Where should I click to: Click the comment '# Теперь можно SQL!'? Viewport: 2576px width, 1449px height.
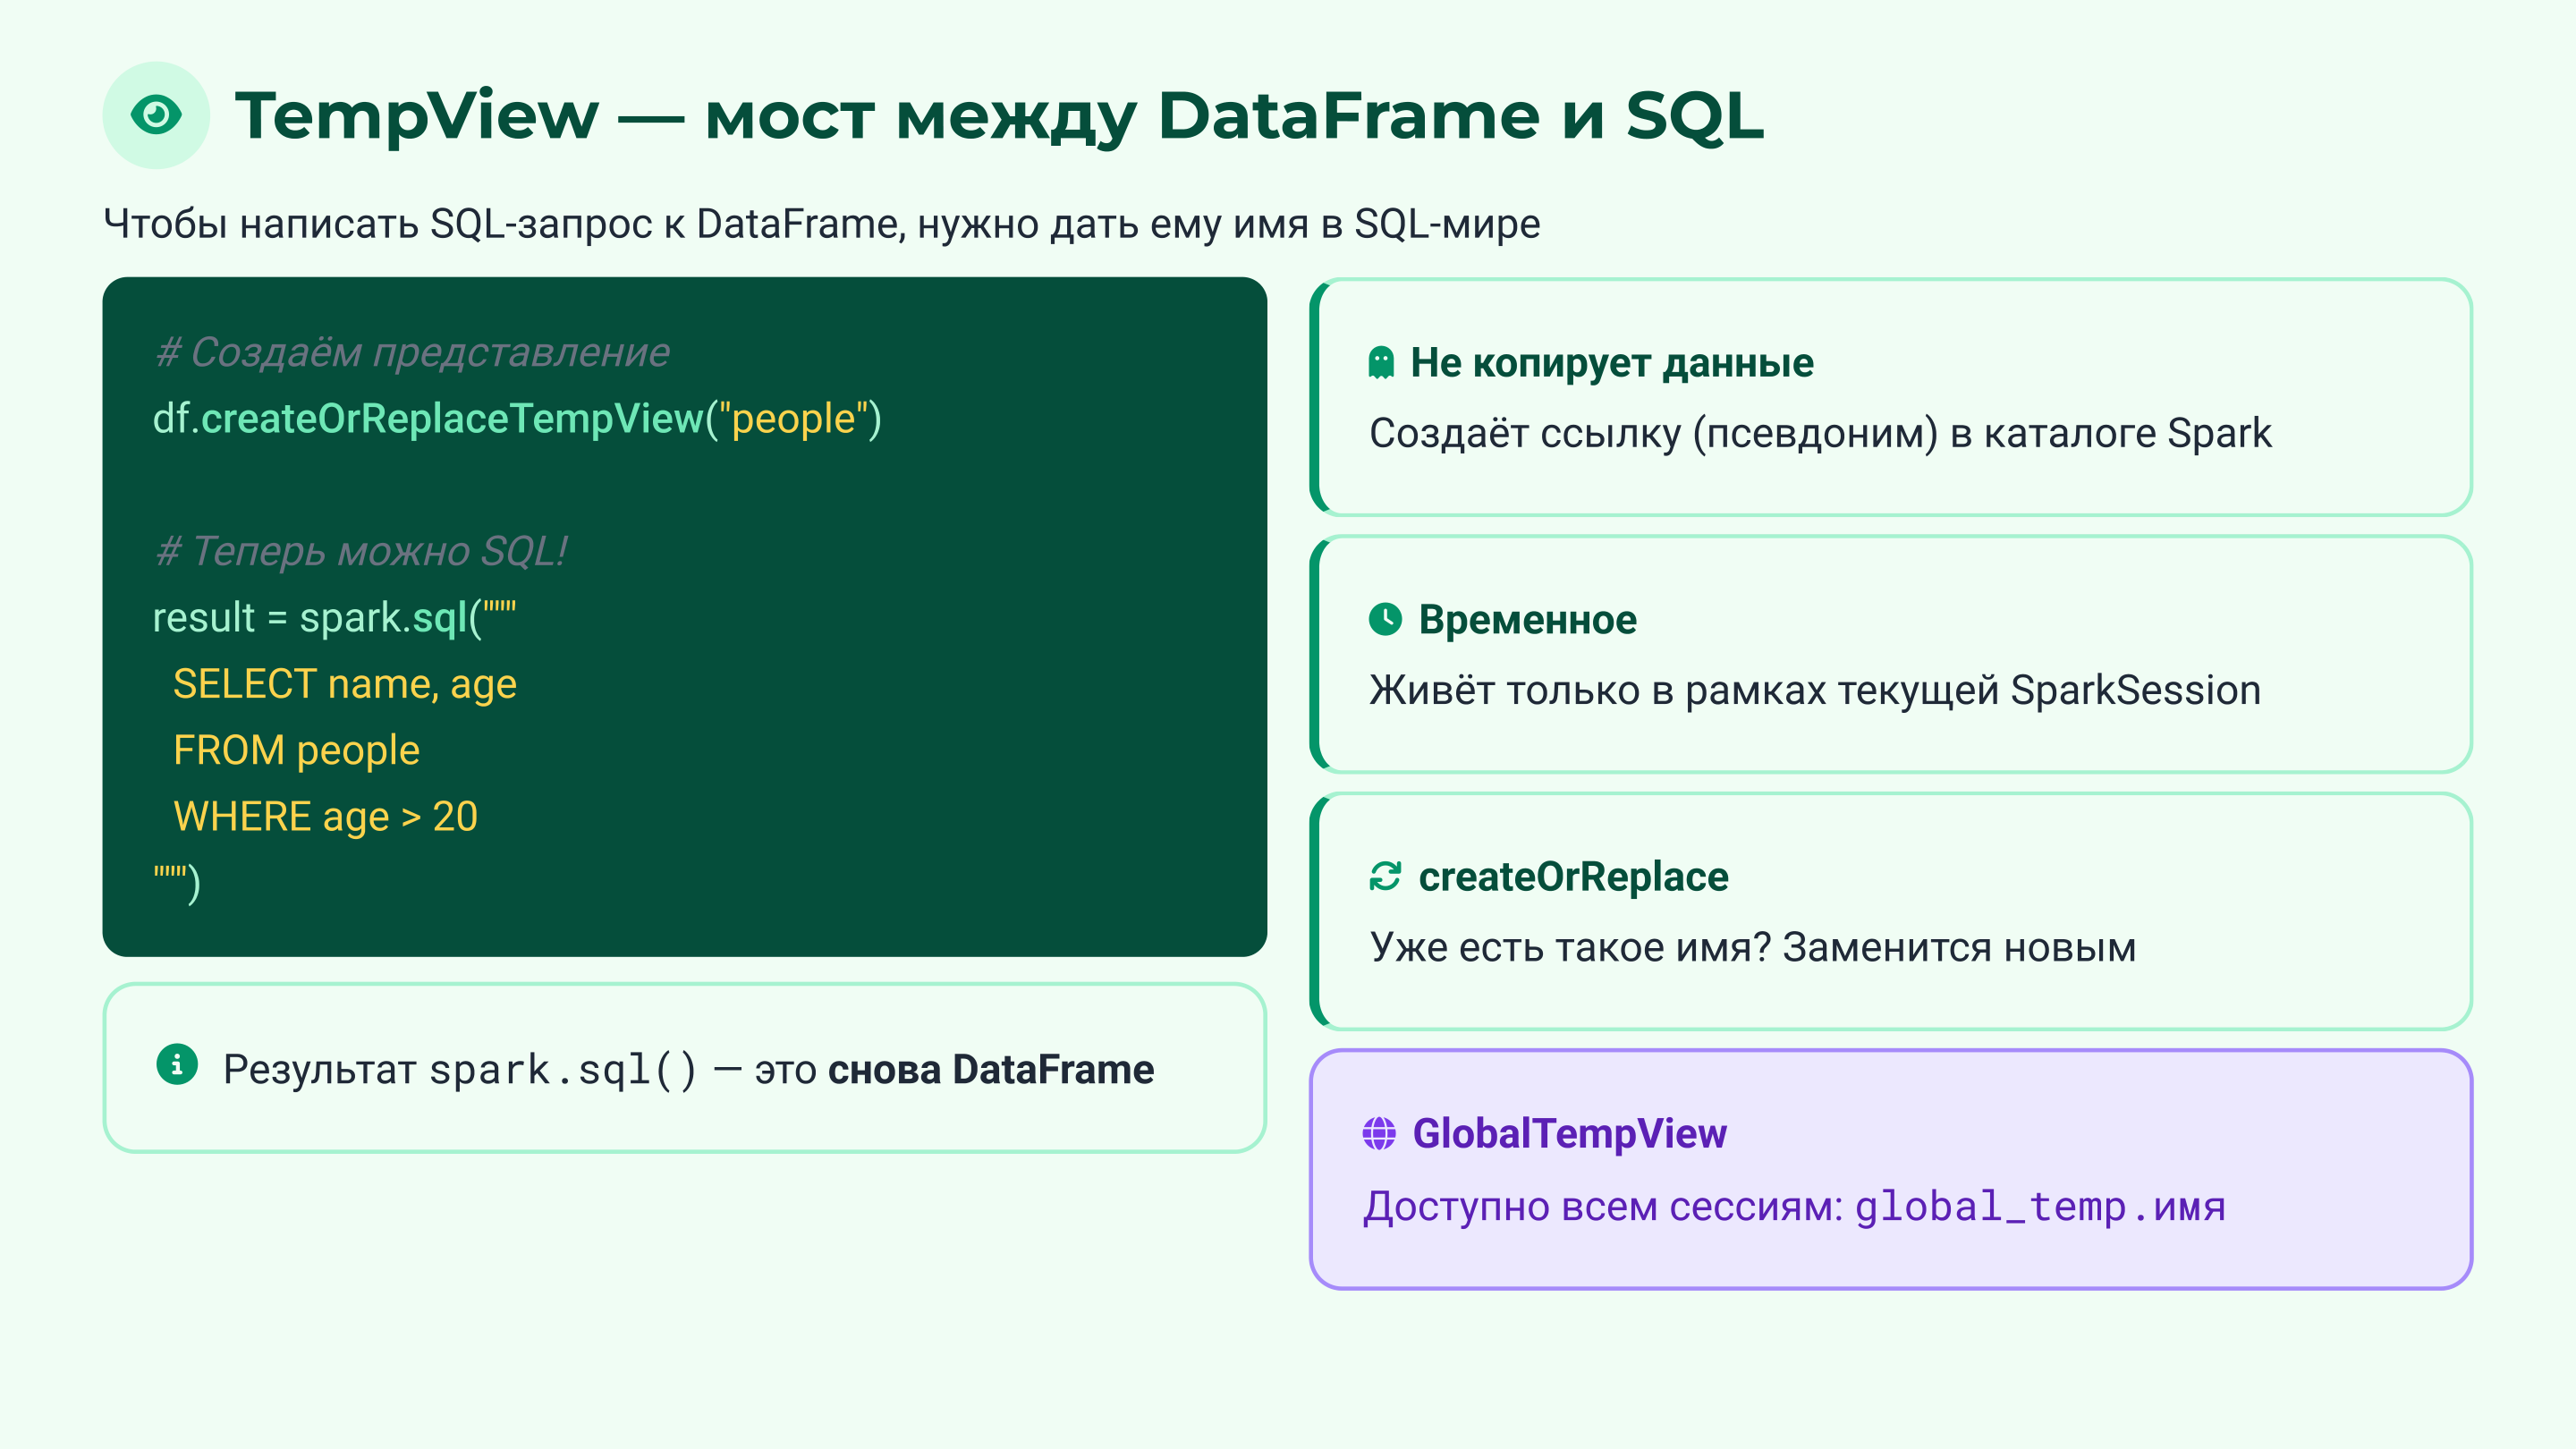(x=361, y=551)
